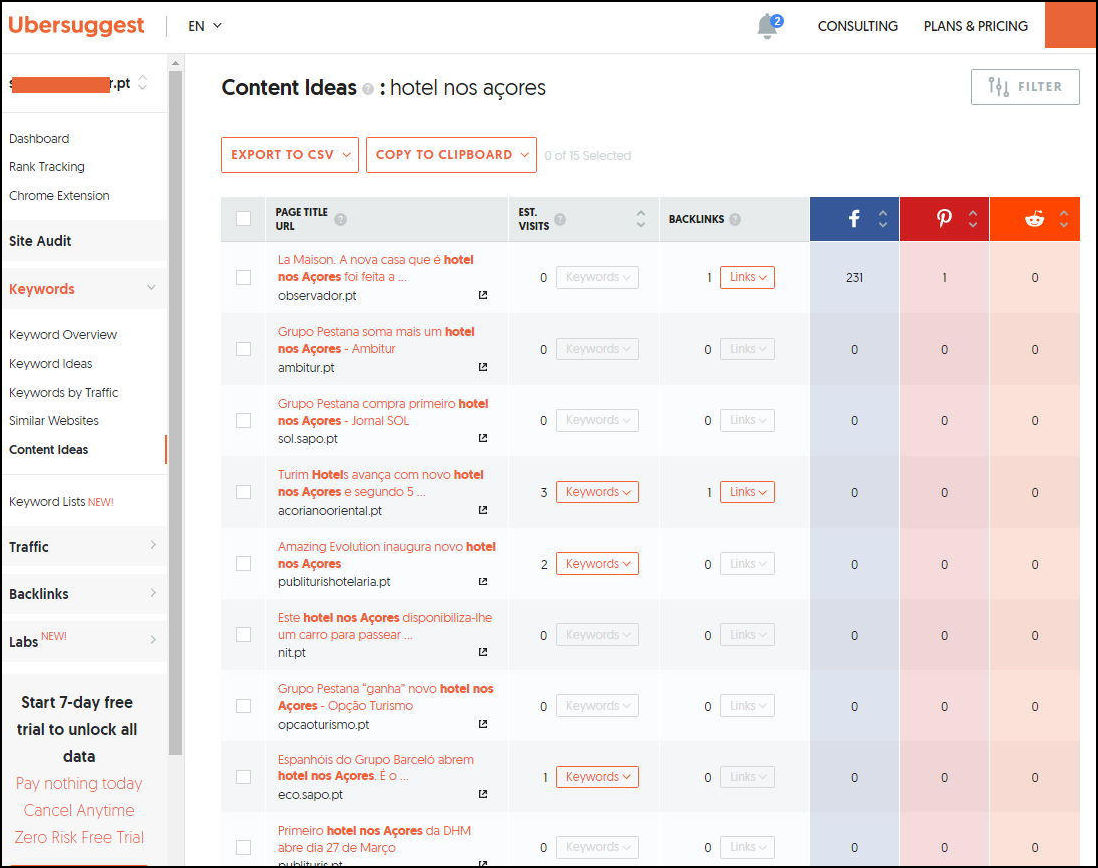Expand Keywords for acorianooriental.pt row

(x=597, y=492)
